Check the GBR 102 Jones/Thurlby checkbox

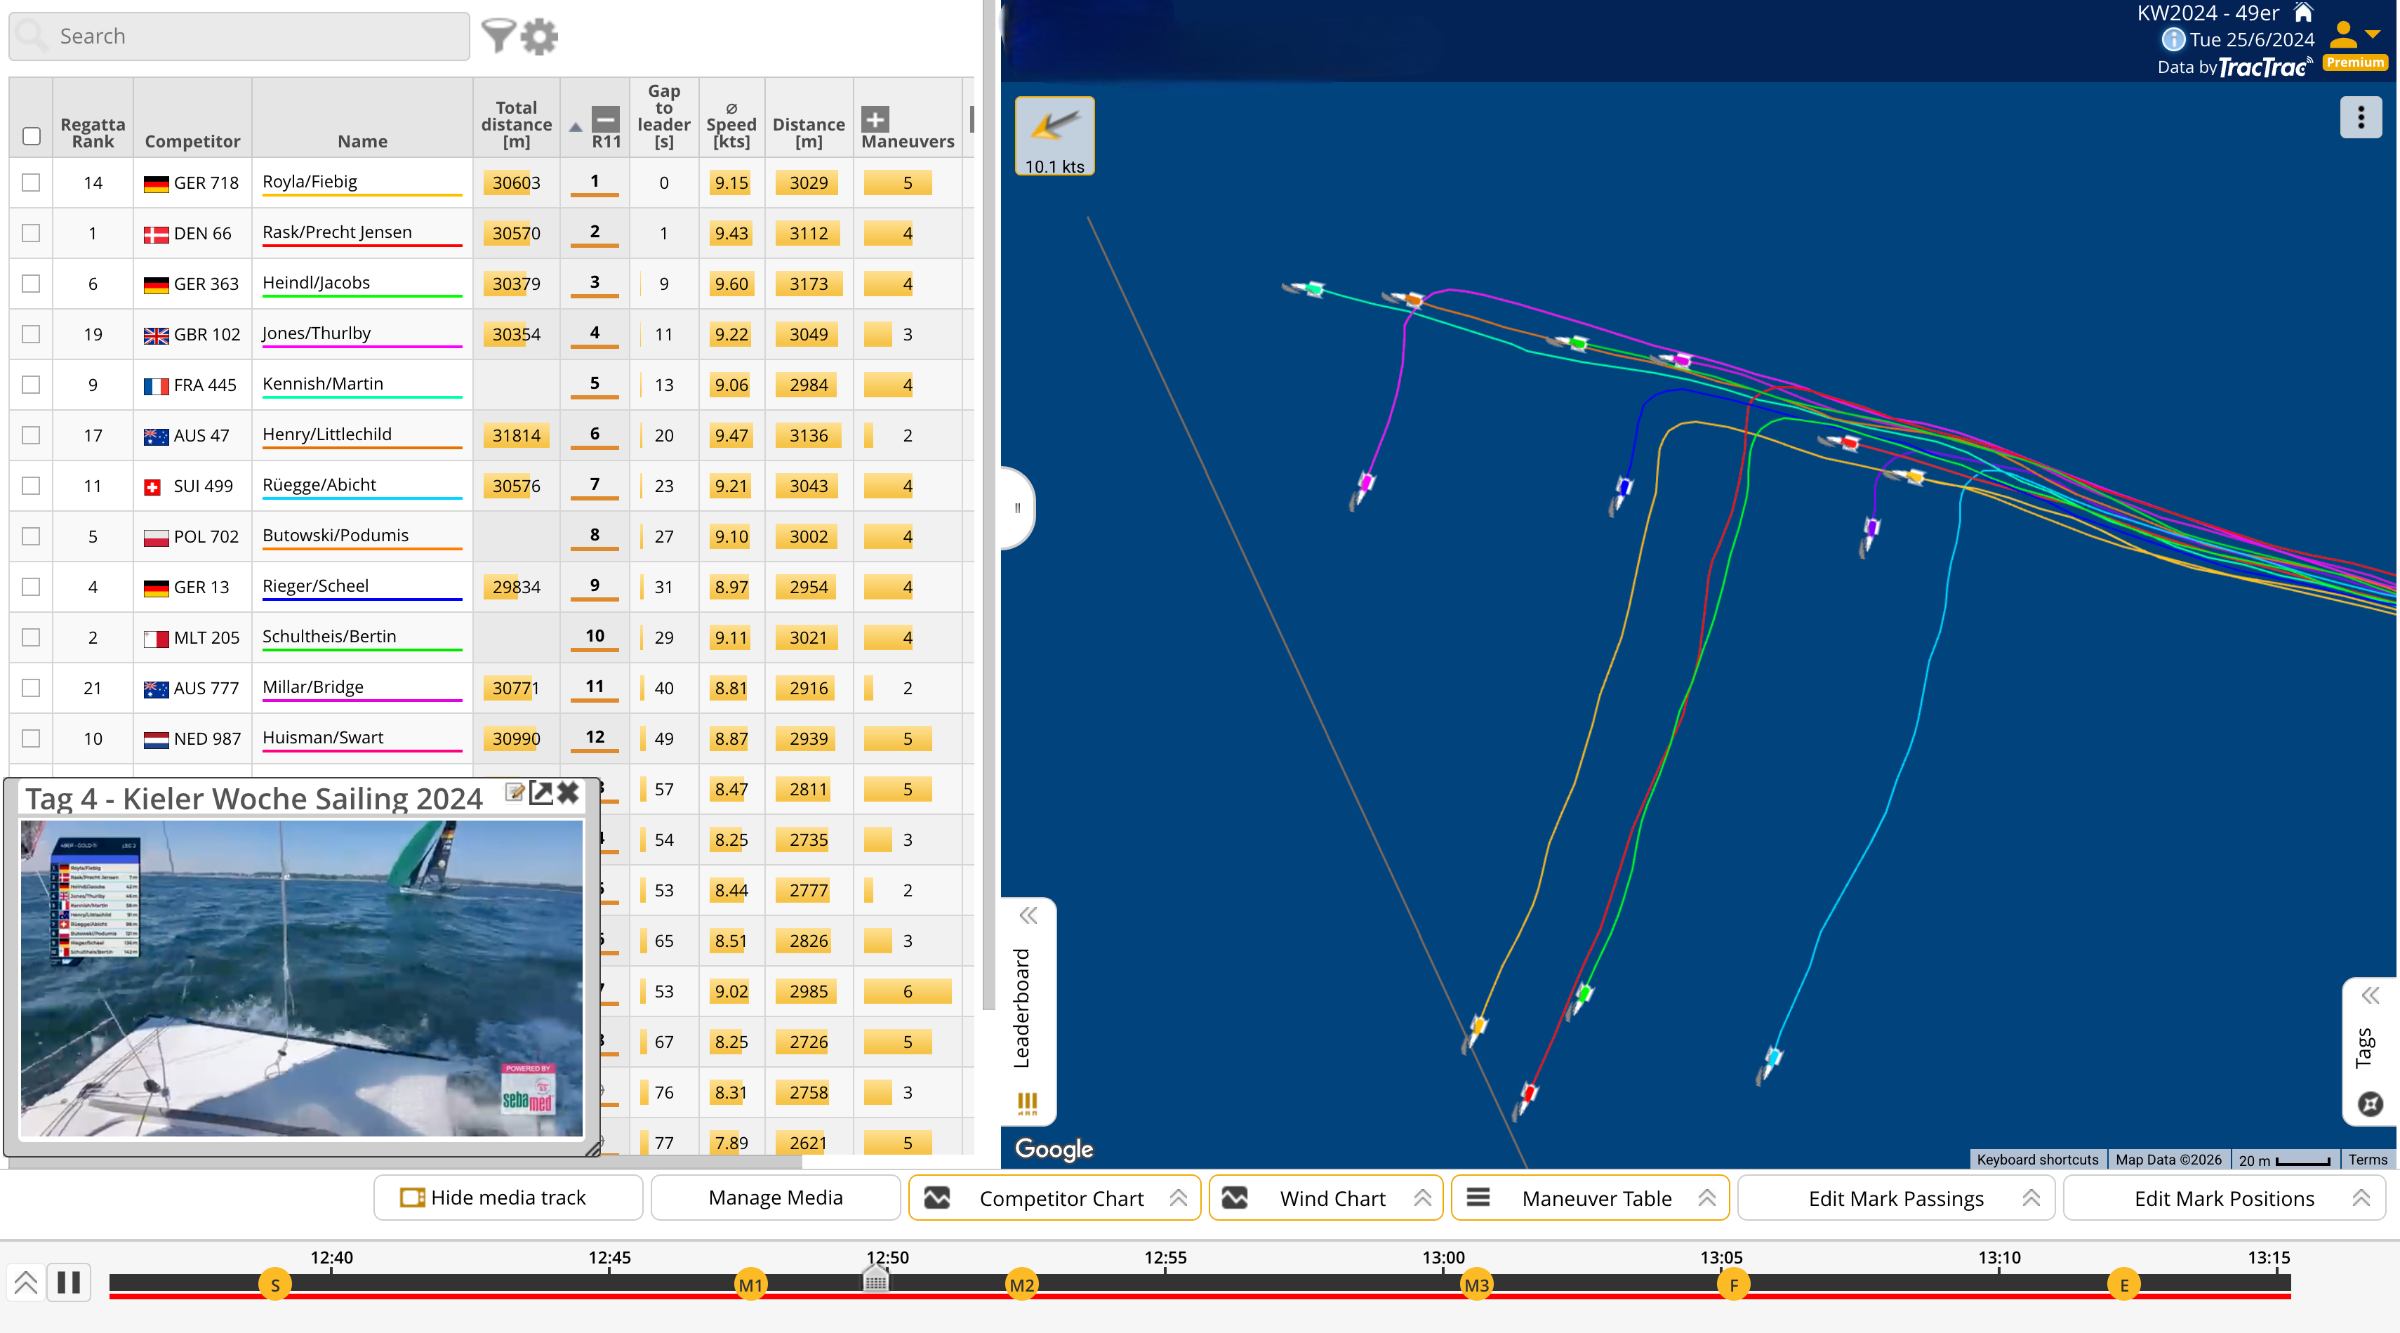[x=32, y=334]
